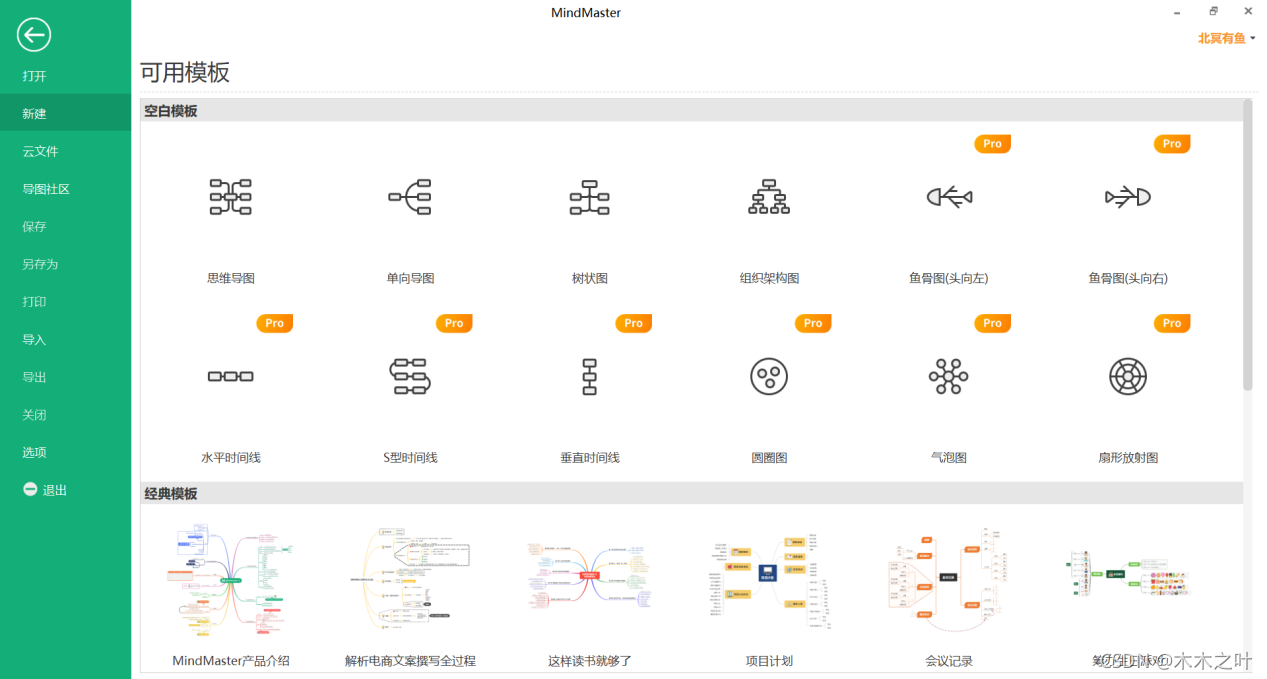The width and height of the screenshot is (1267, 679).
Task: Click Pro badge above S型时间线
Action: [x=454, y=323]
